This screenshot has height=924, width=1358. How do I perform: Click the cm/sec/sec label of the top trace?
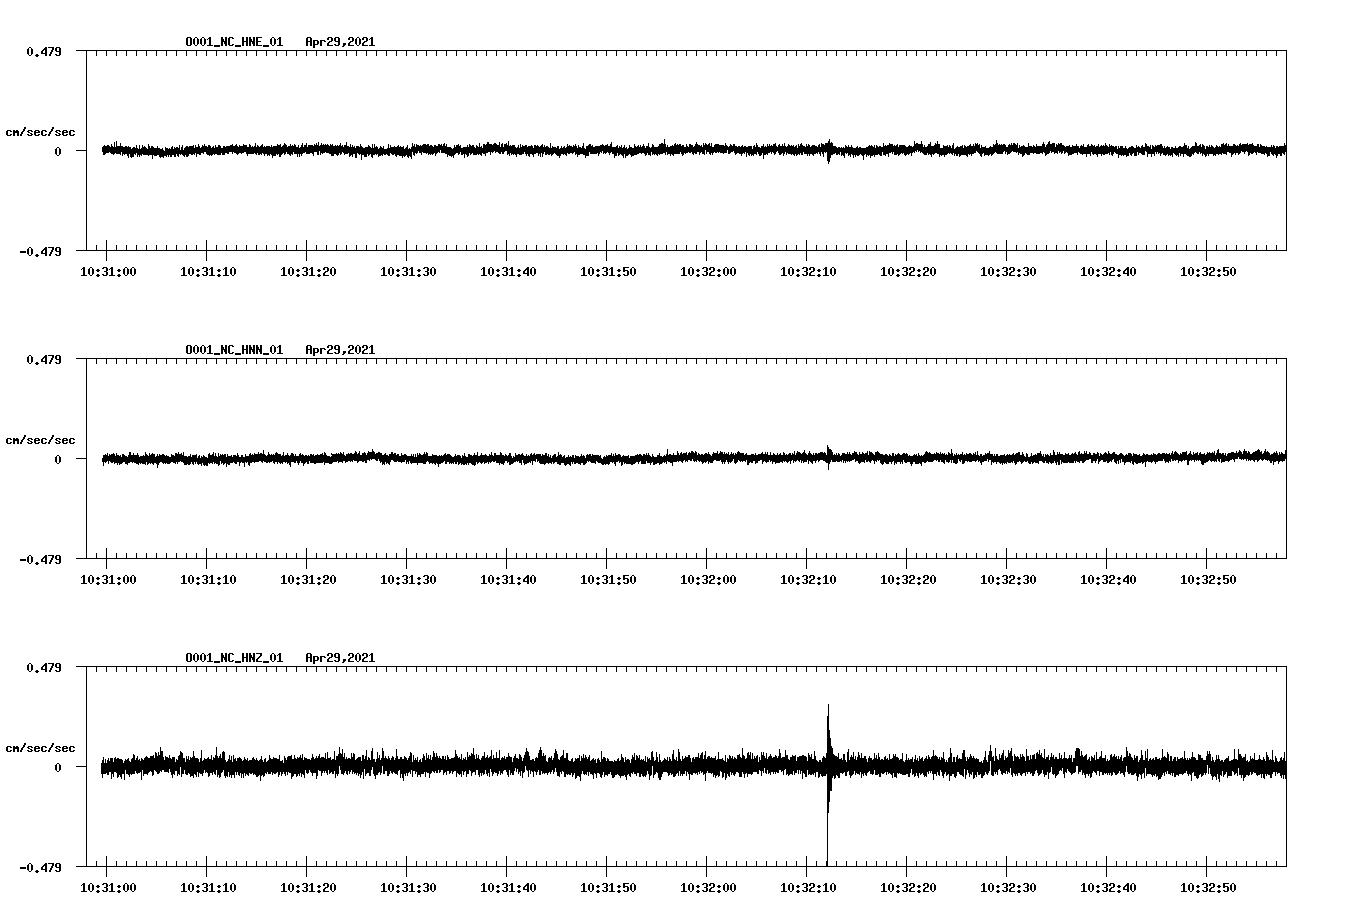41,131
